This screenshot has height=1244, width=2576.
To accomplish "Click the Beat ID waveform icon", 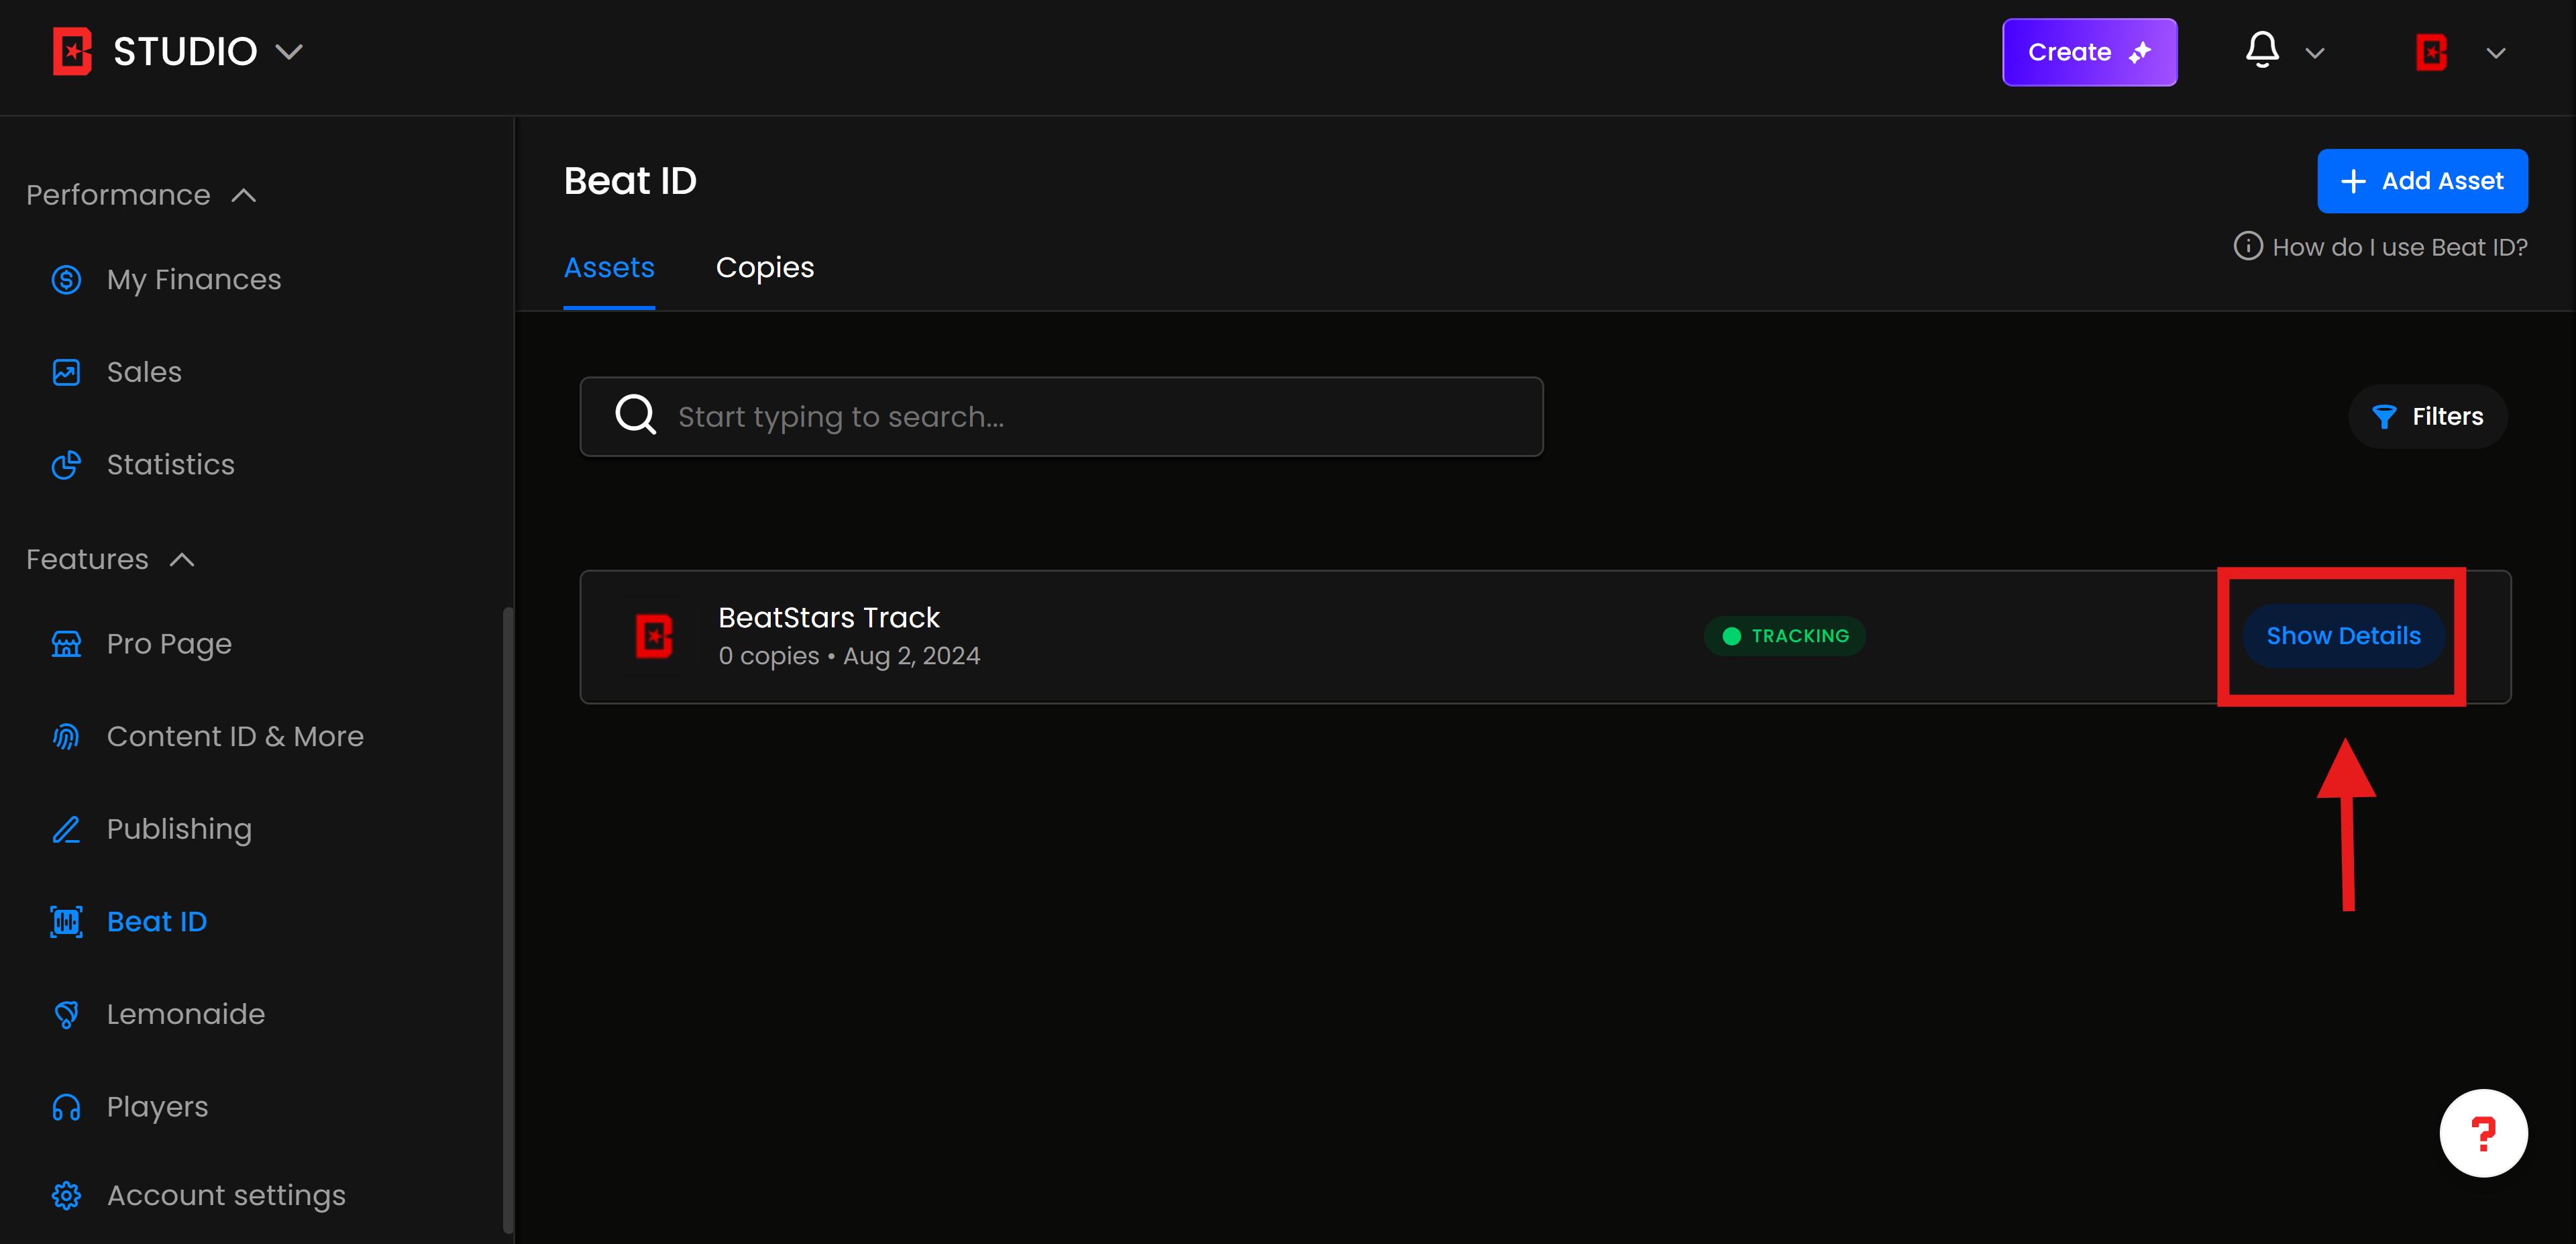I will click(x=66, y=921).
